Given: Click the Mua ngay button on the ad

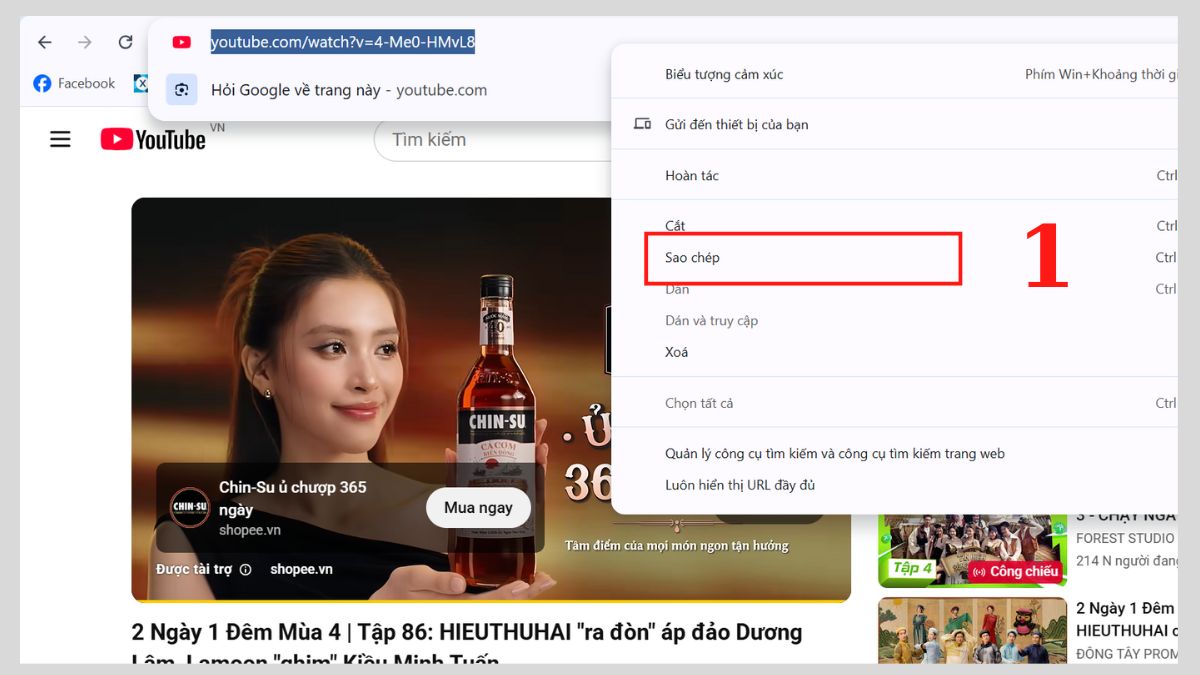Looking at the screenshot, I should [x=478, y=507].
